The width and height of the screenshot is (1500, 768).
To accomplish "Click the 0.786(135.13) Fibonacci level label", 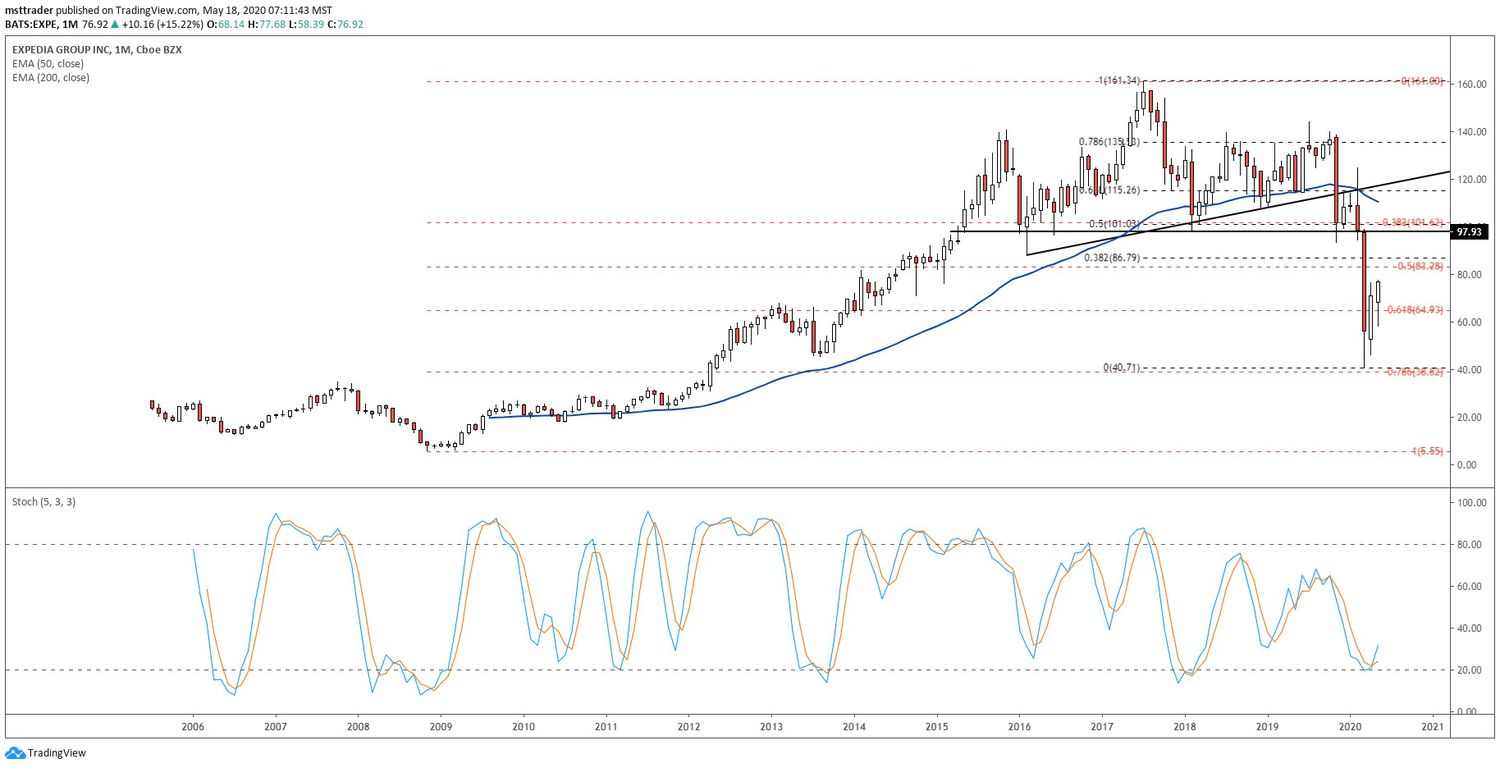I will click(1108, 142).
